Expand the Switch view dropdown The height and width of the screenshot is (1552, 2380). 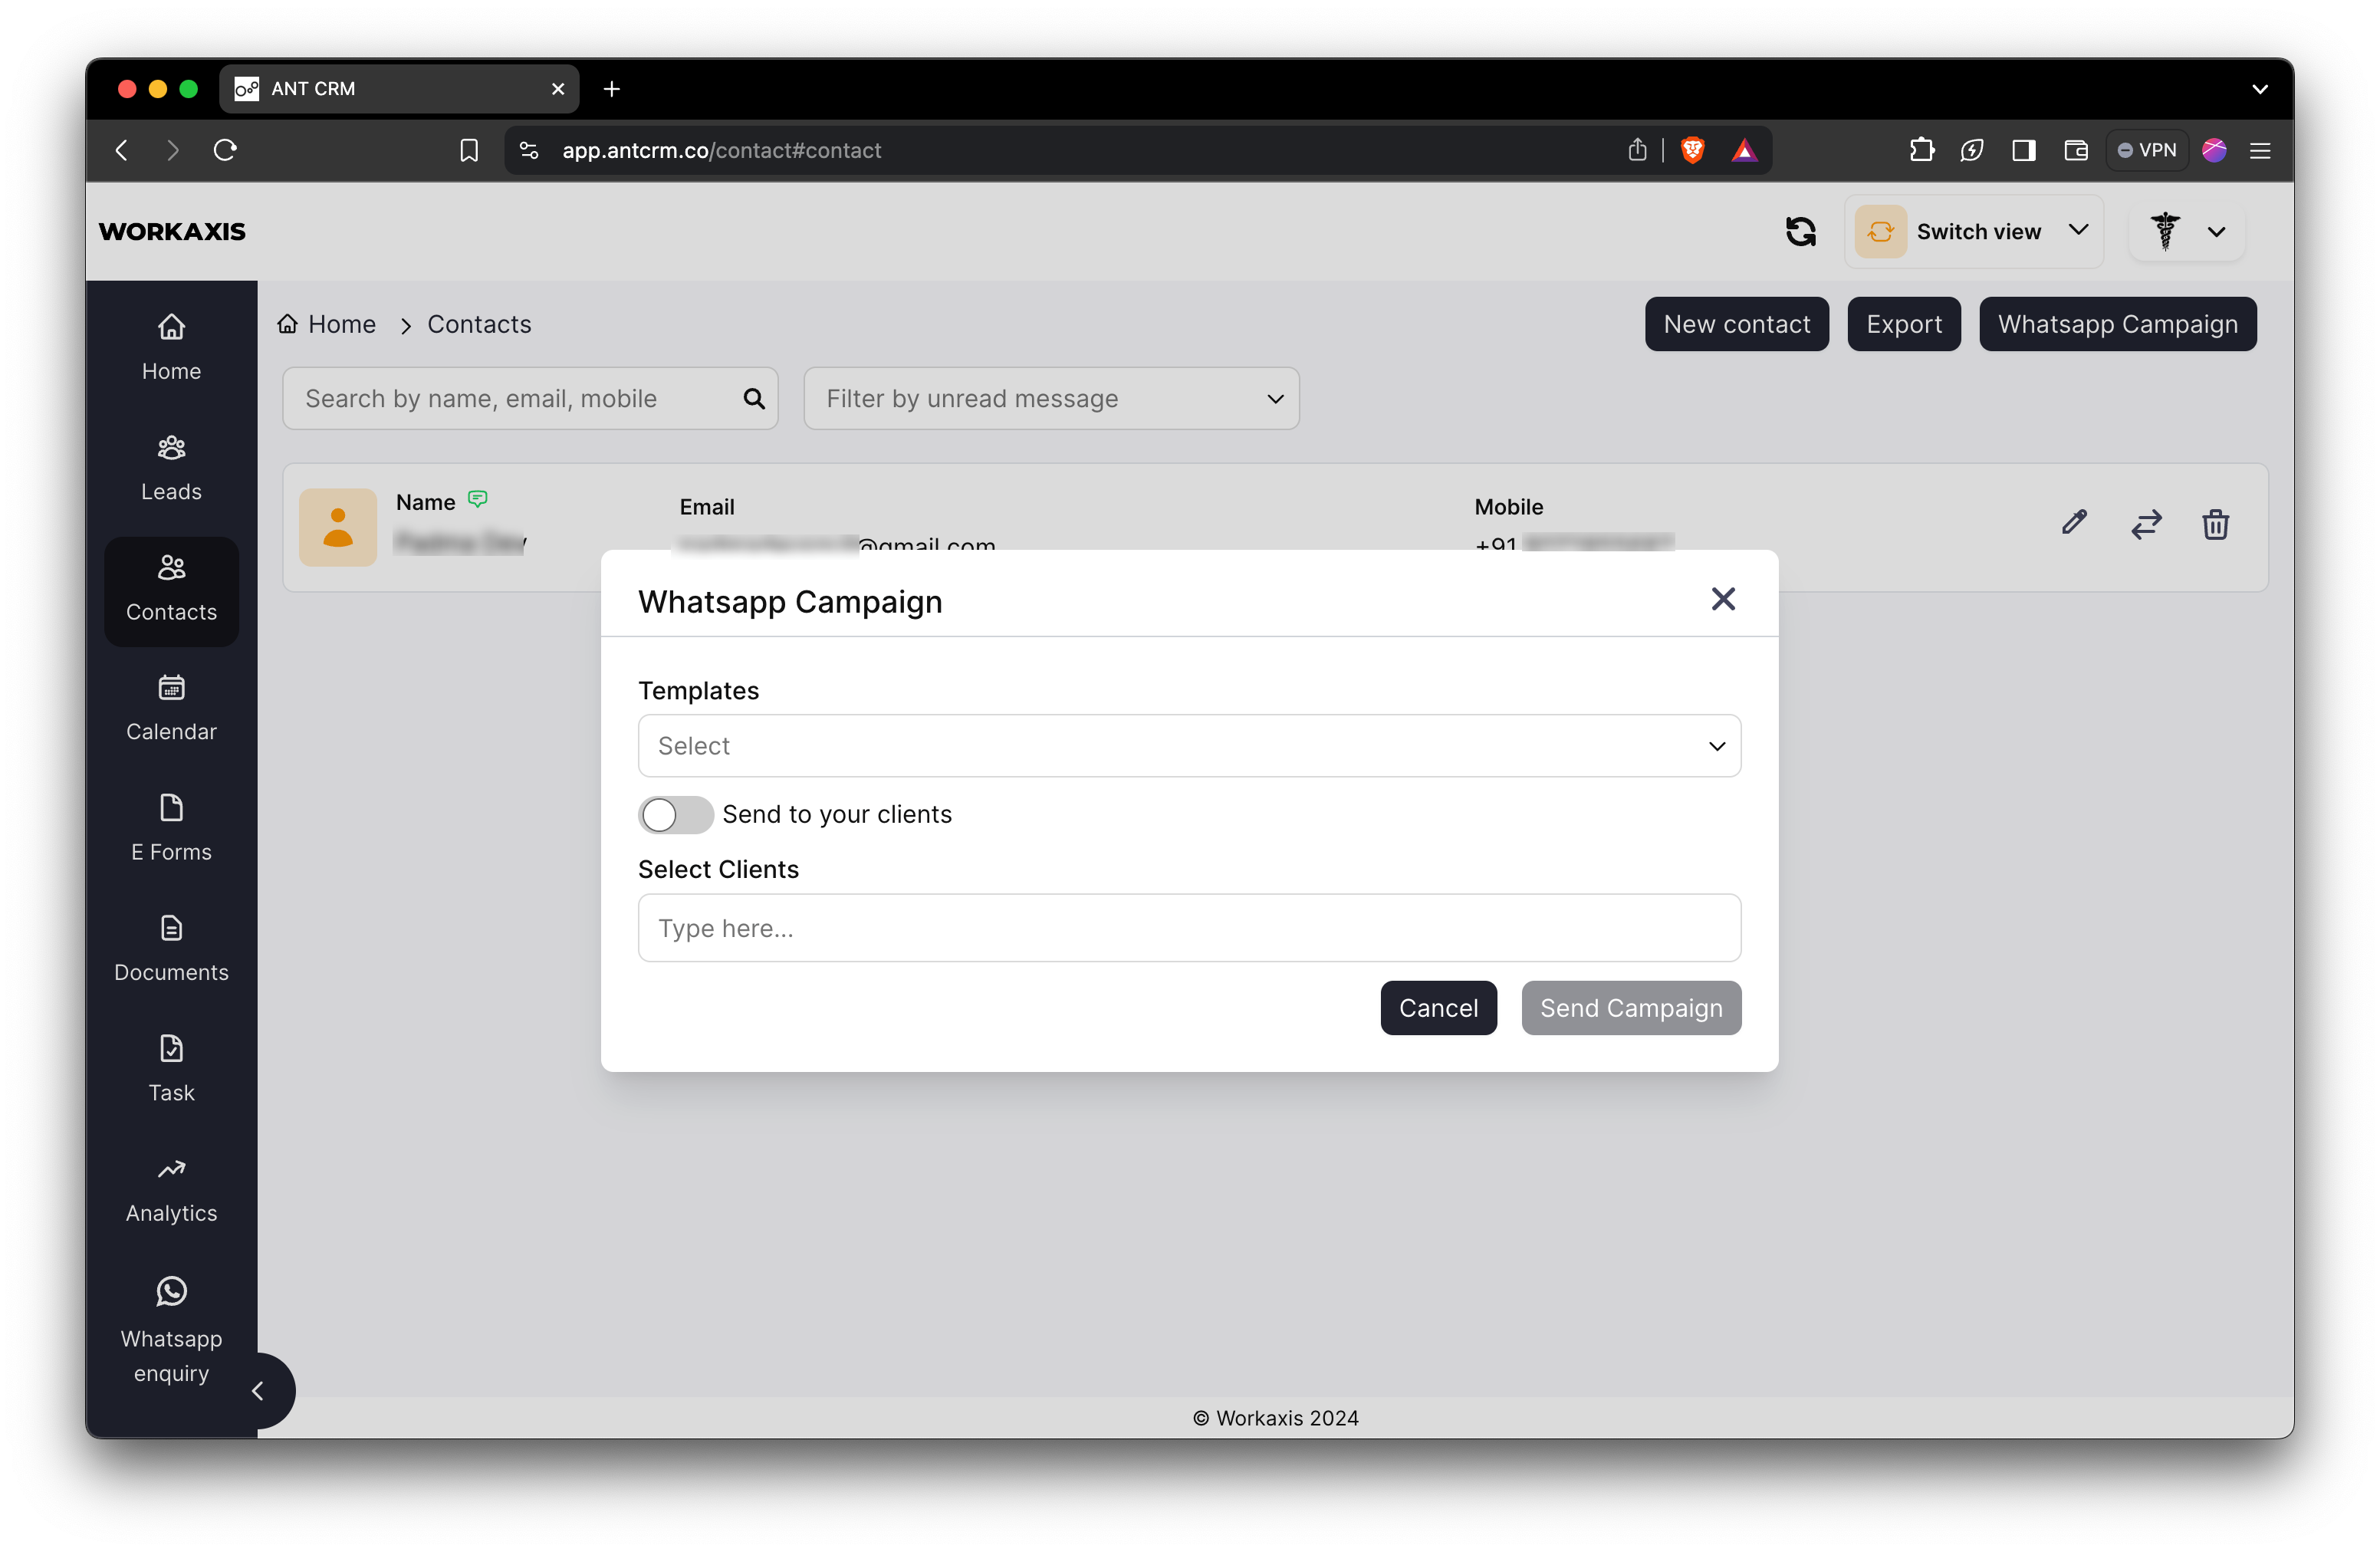(x=1973, y=231)
